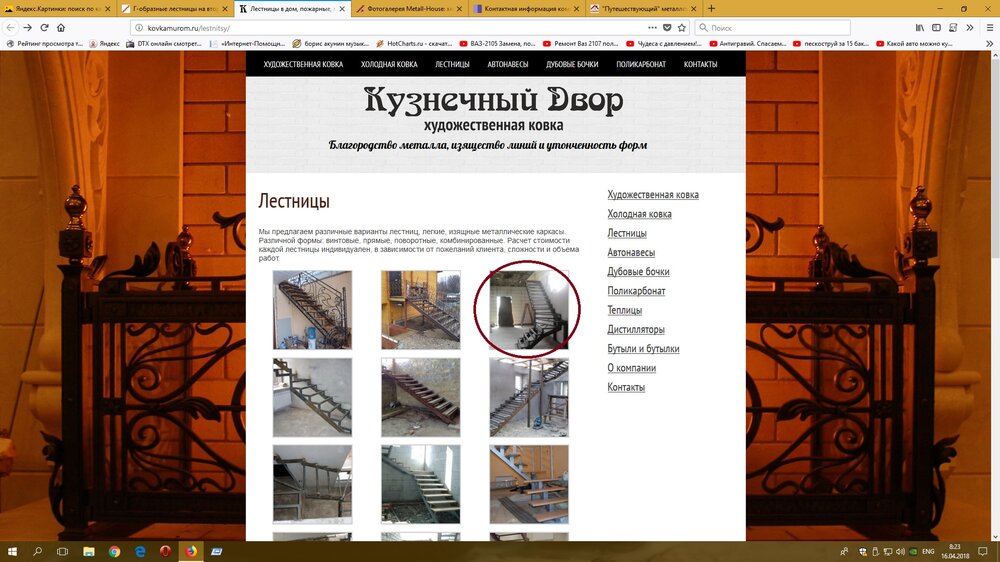Open bookmark Ремонт Ваз 2107

pyautogui.click(x=580, y=44)
